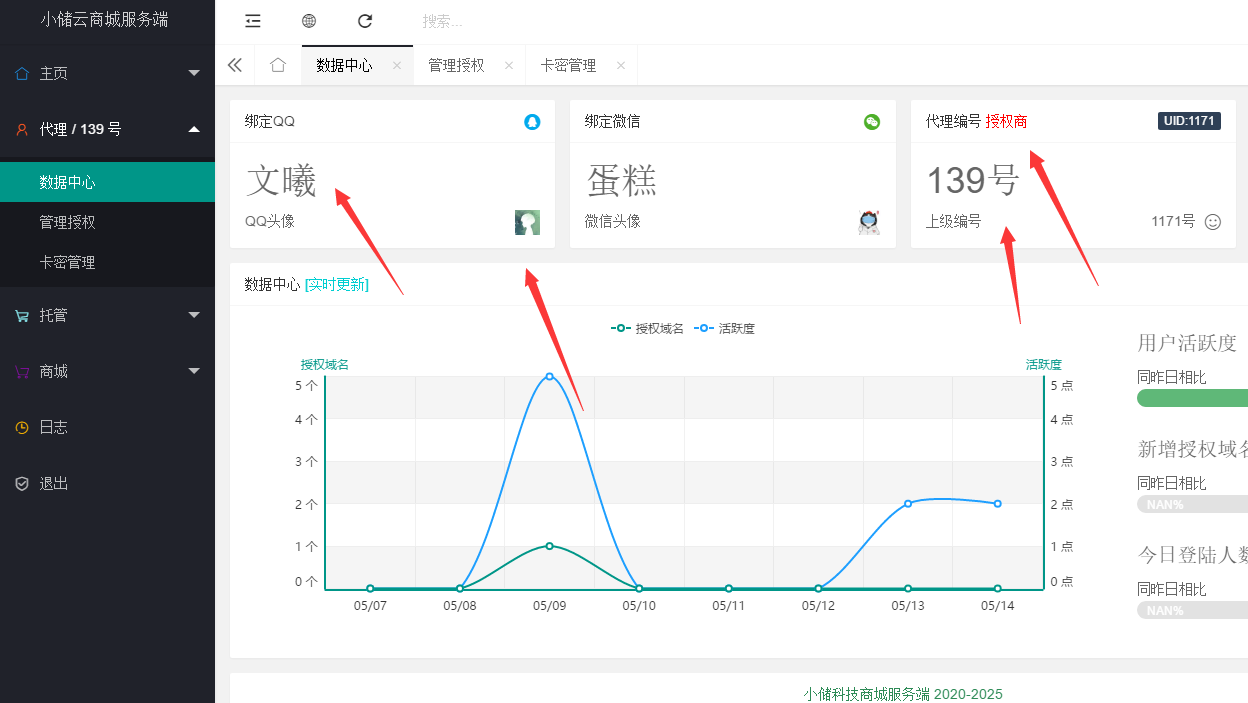Screen dimensions: 1248x703
Task: Click the QQ头像 avatar thumbnail
Action: [527, 221]
